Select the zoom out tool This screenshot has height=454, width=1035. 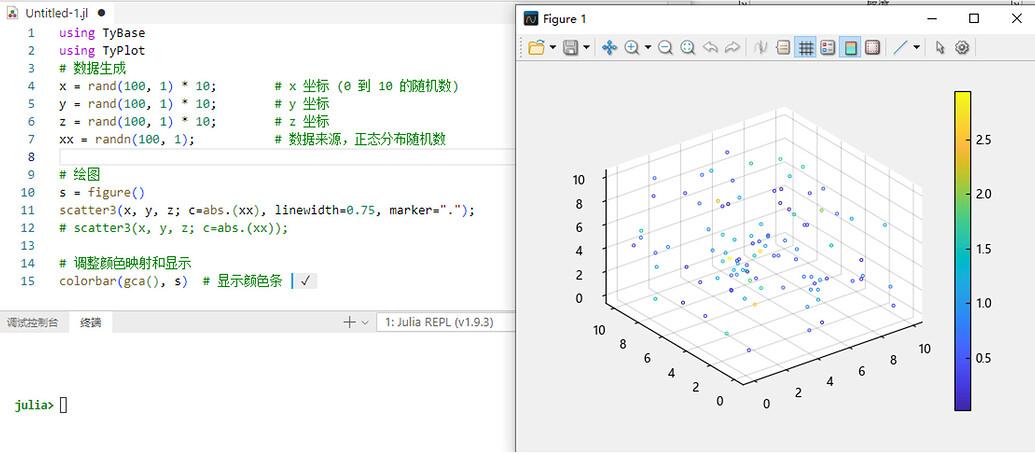click(665, 48)
